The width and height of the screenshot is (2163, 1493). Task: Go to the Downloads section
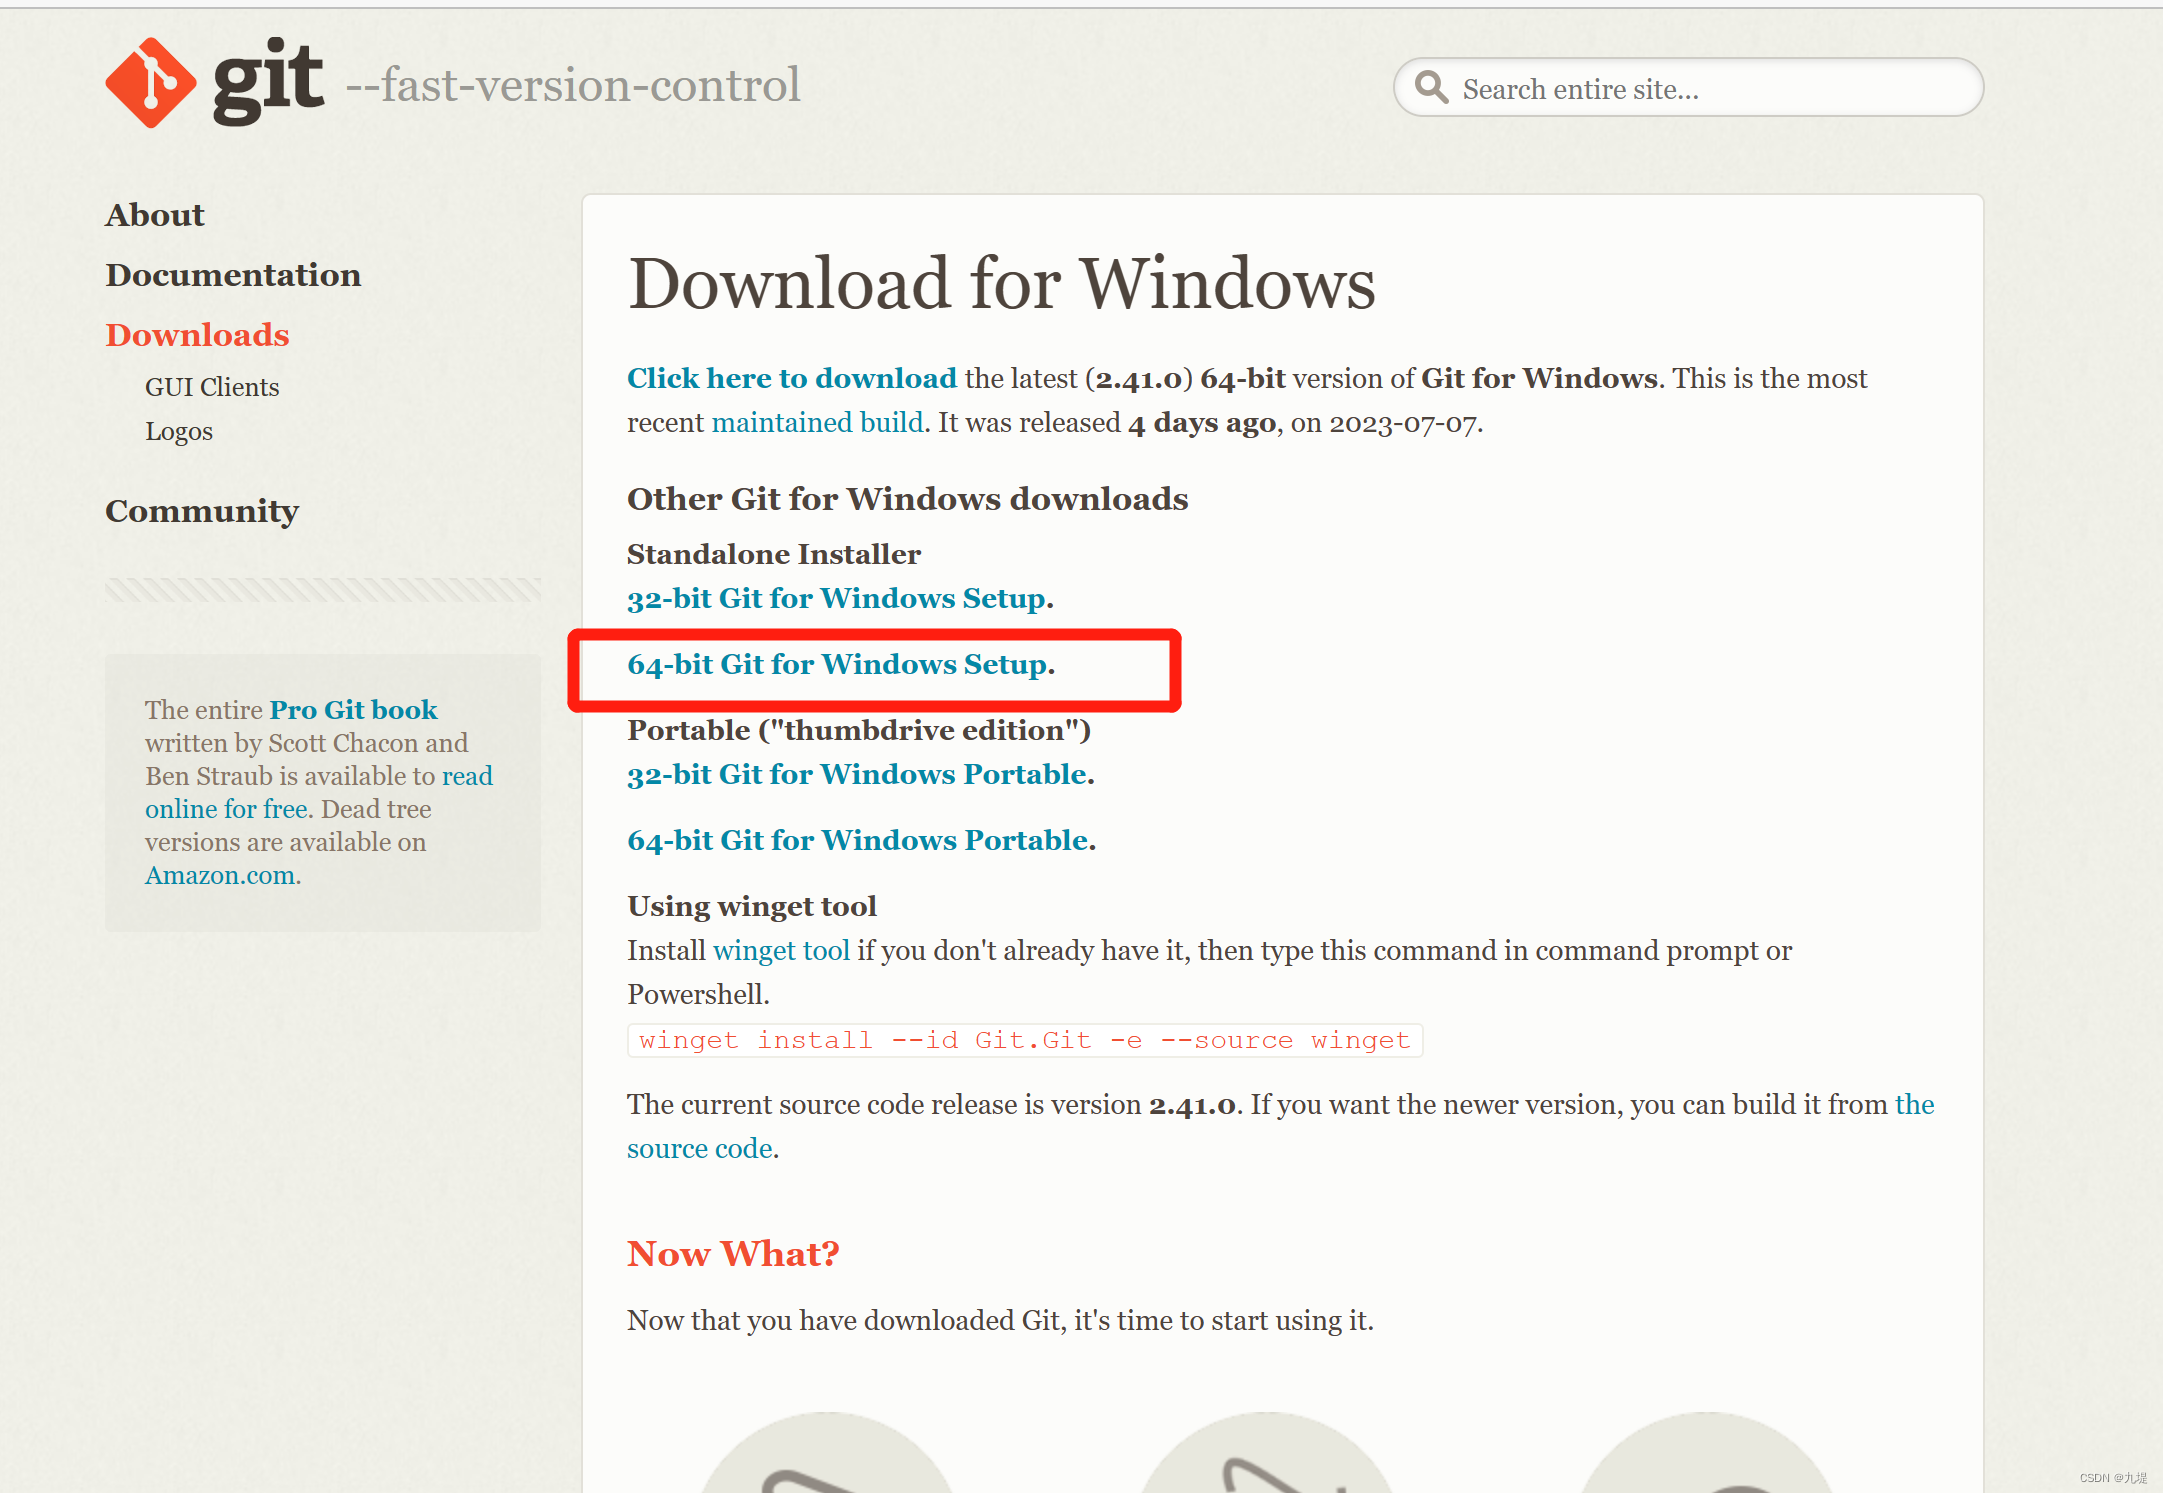(197, 335)
